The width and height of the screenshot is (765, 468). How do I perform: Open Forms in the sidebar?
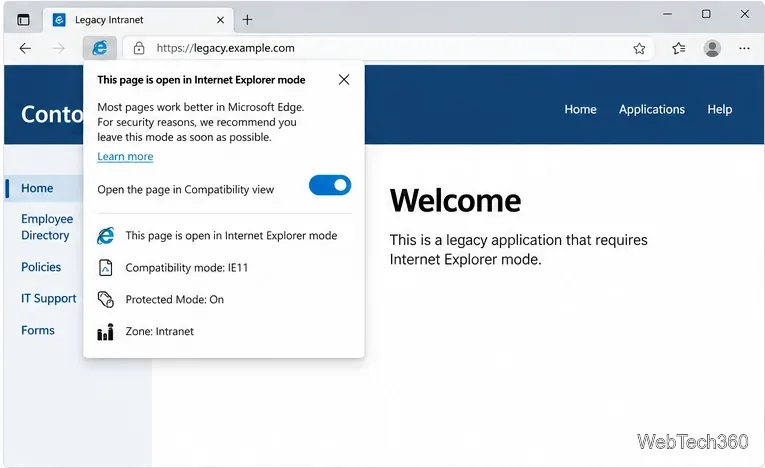[x=38, y=330]
